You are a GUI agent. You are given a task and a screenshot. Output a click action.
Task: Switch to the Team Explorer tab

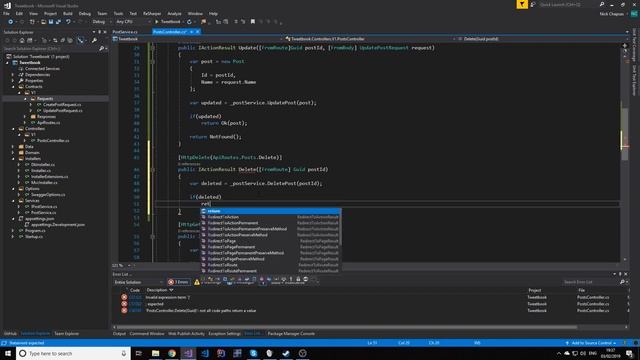pyautogui.click(x=67, y=334)
